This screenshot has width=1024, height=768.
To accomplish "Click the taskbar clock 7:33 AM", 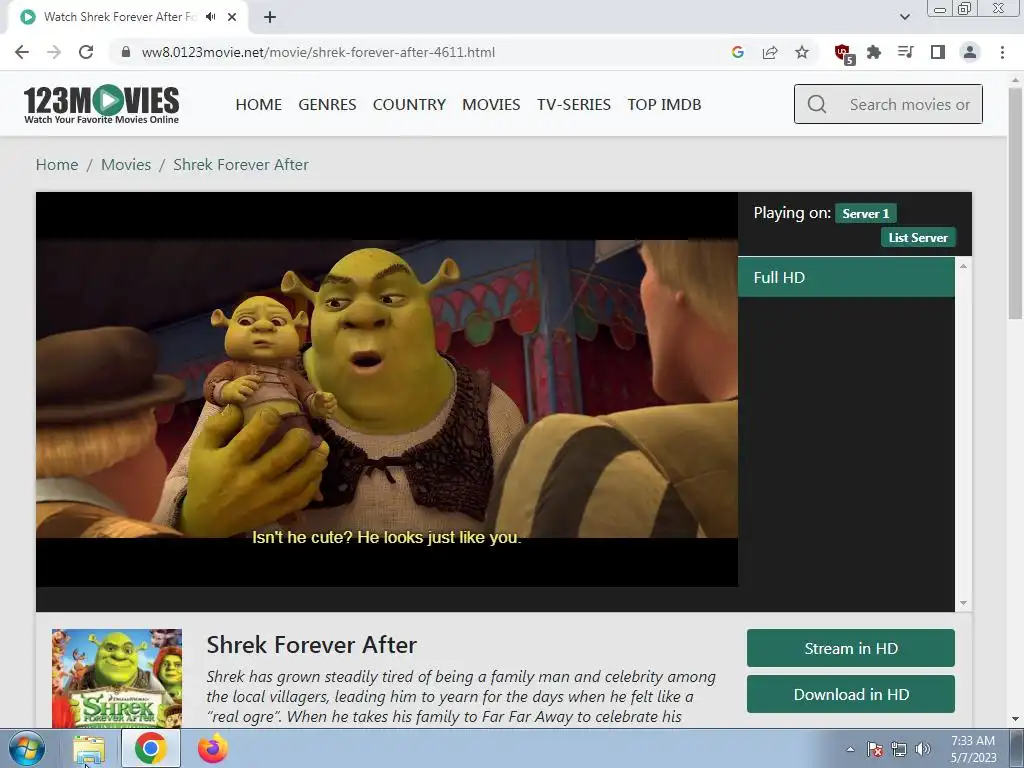I will point(973,741).
